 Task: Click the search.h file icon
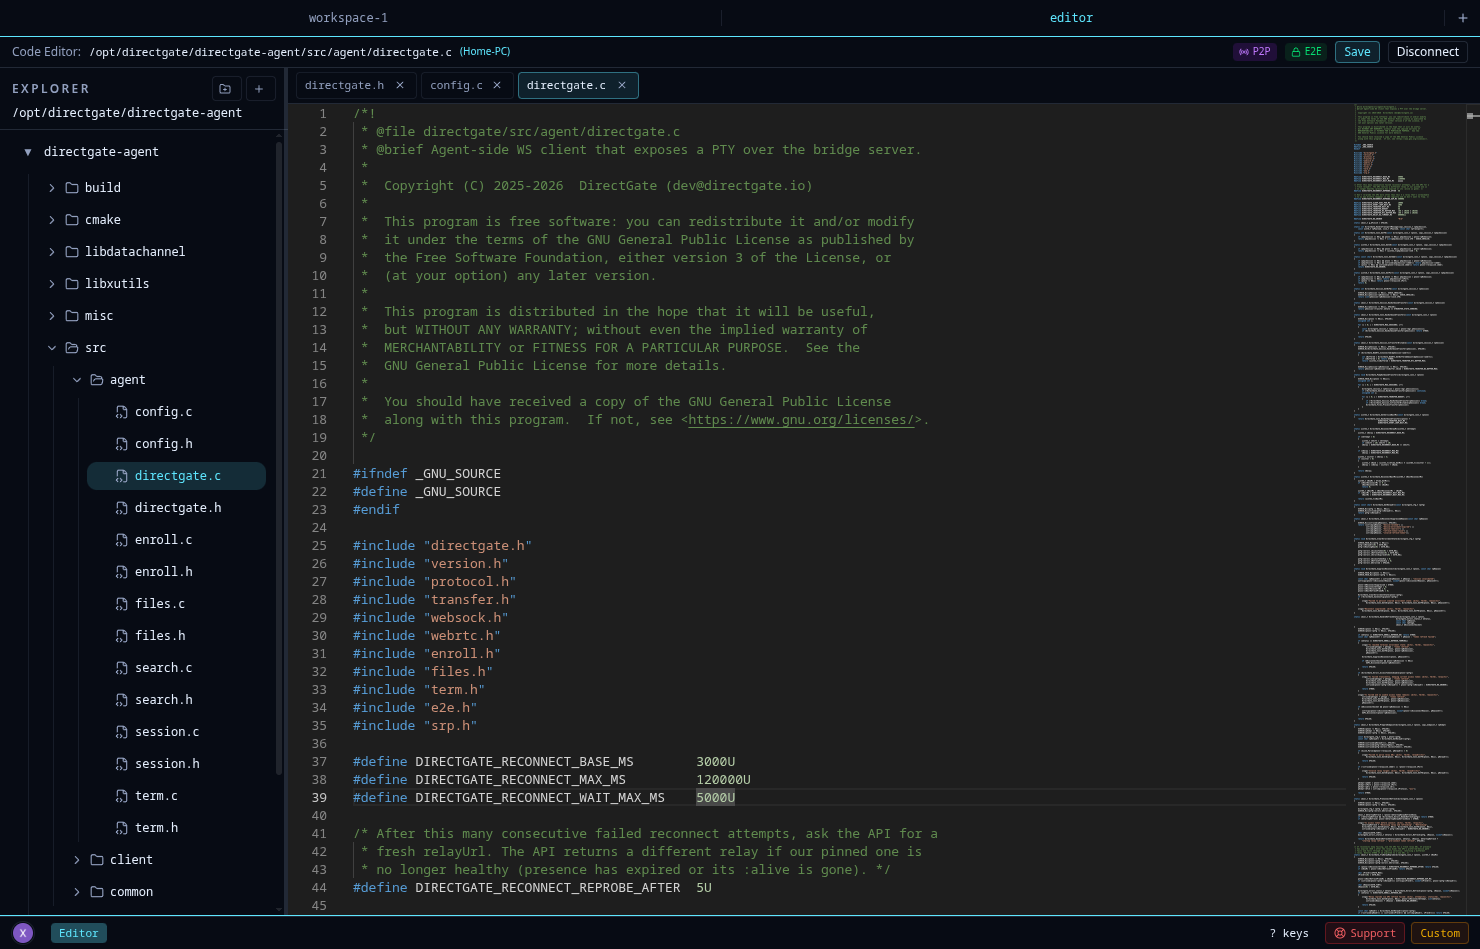click(122, 700)
